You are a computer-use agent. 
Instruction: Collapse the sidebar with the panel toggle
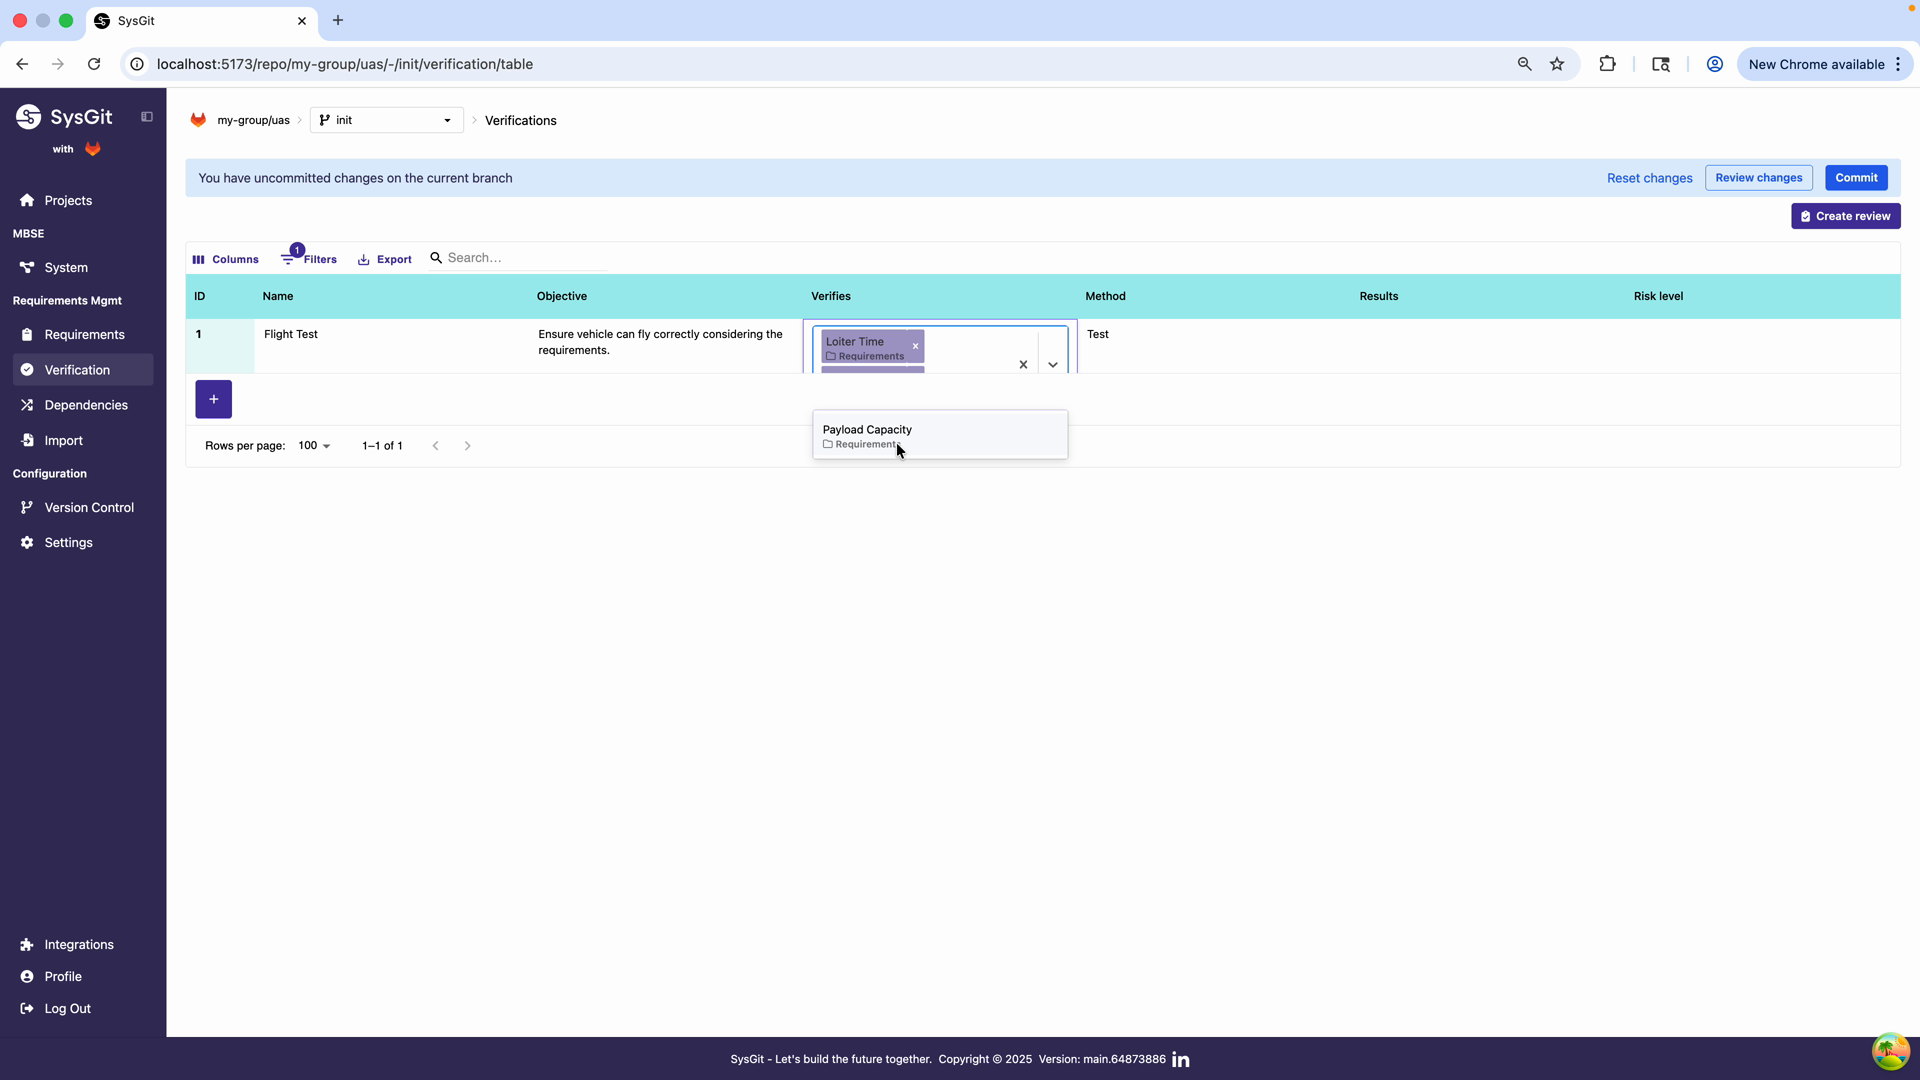click(147, 116)
